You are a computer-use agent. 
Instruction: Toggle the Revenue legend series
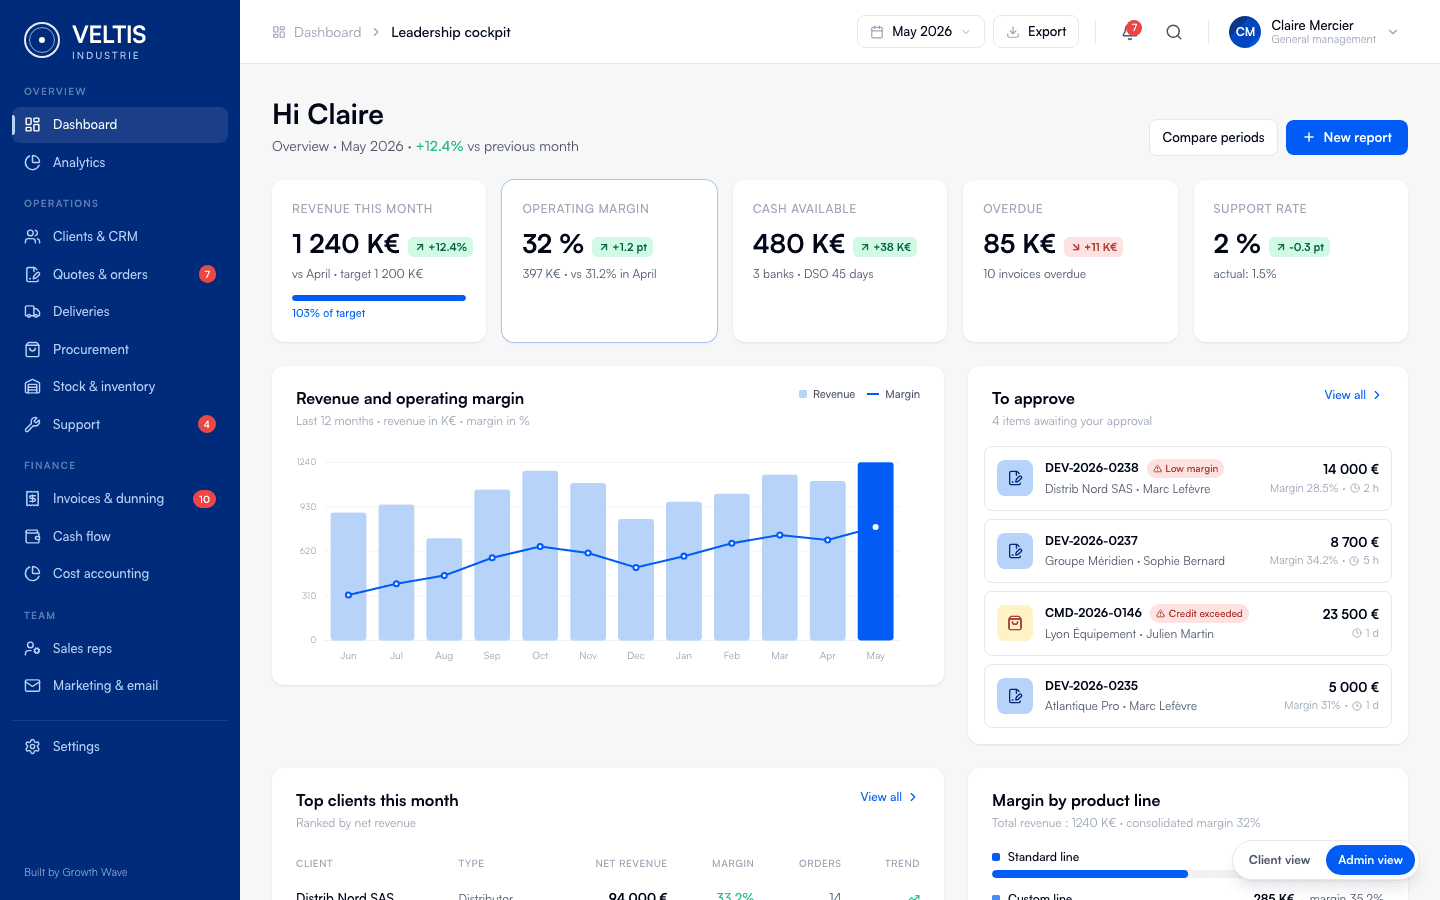827,394
